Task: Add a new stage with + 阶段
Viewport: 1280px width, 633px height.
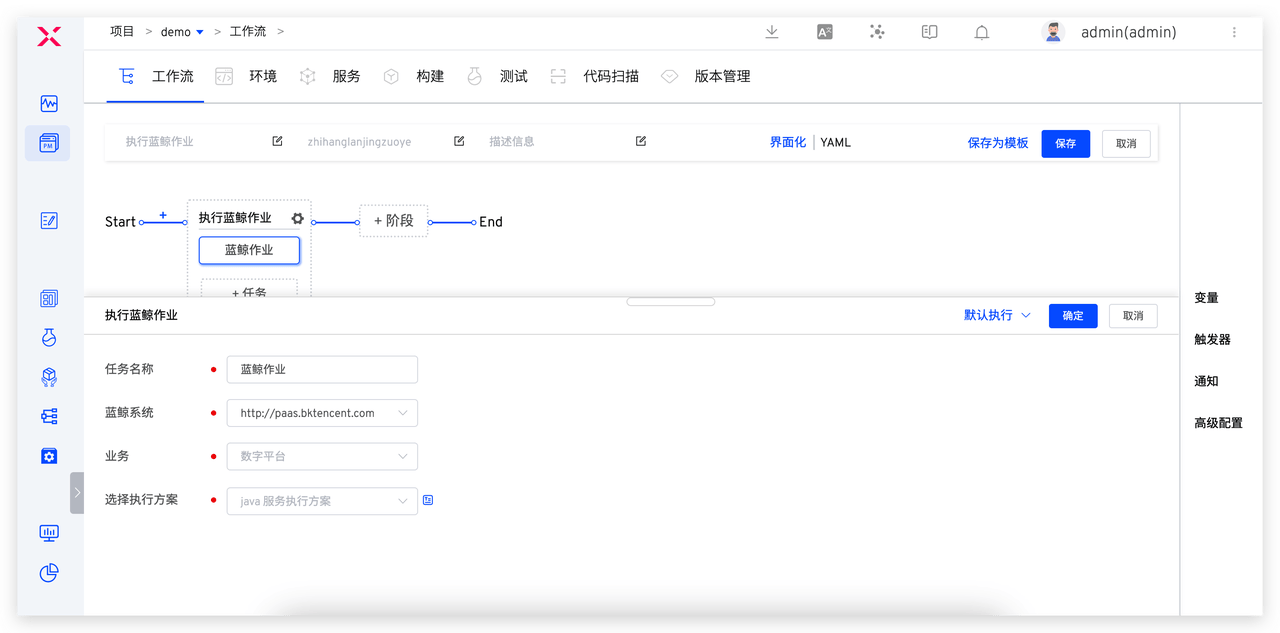Action: pos(394,221)
